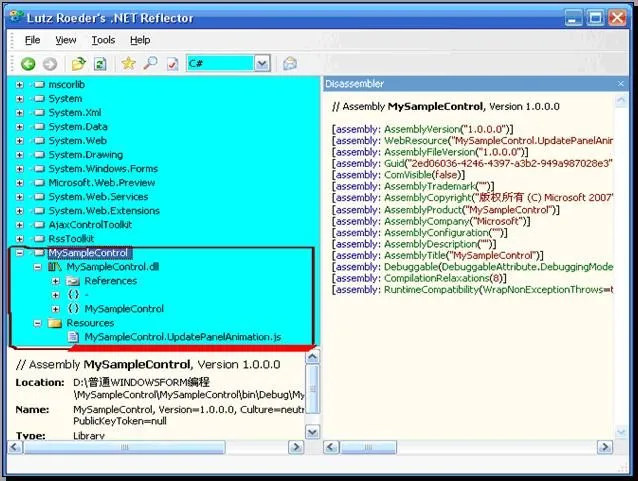Select the System.Web.Extensions tree item
The image size is (638, 481).
[104, 211]
